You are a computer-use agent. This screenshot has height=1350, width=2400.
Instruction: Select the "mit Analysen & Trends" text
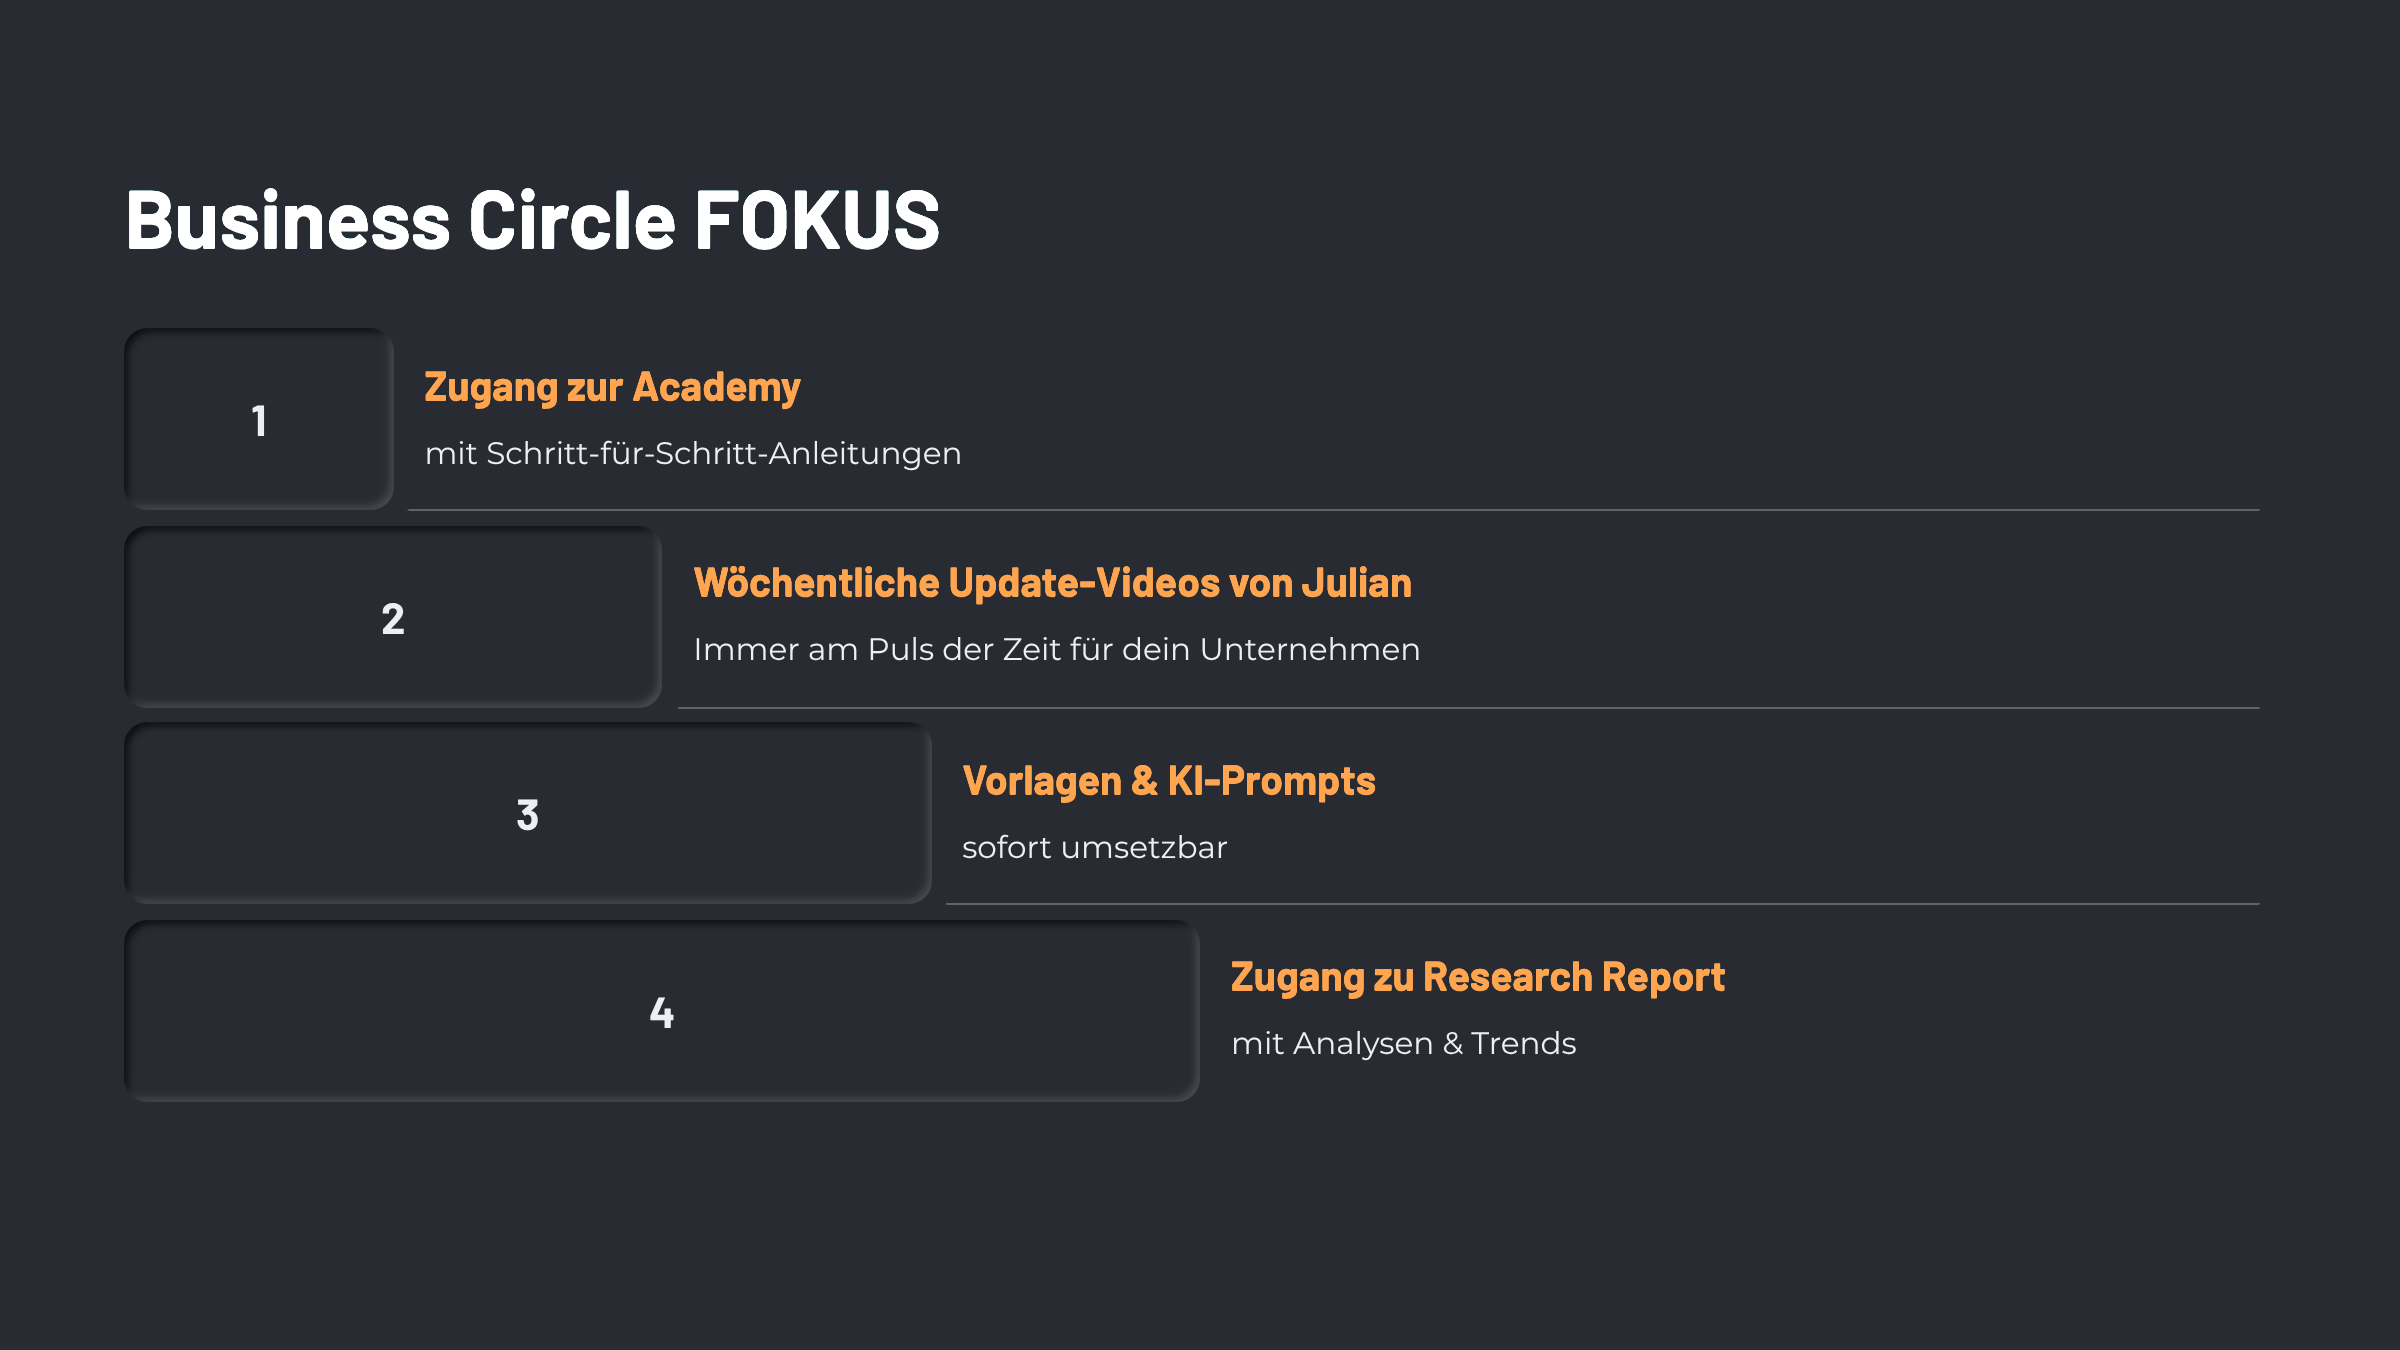pyautogui.click(x=1403, y=1044)
